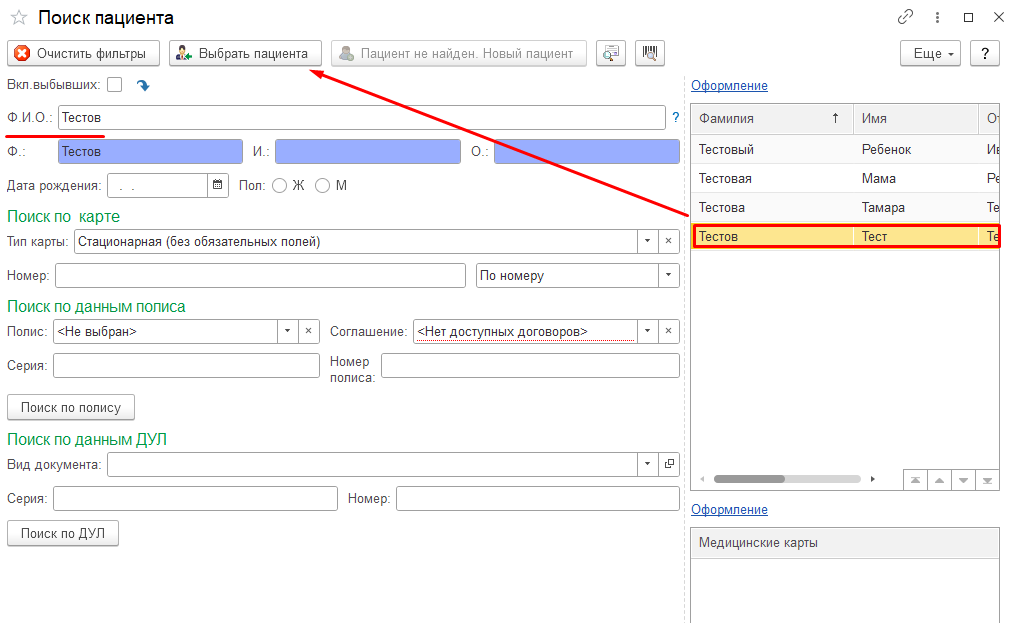The height and width of the screenshot is (623, 1011).
Task: Click the И. first name field
Action: pos(368,152)
